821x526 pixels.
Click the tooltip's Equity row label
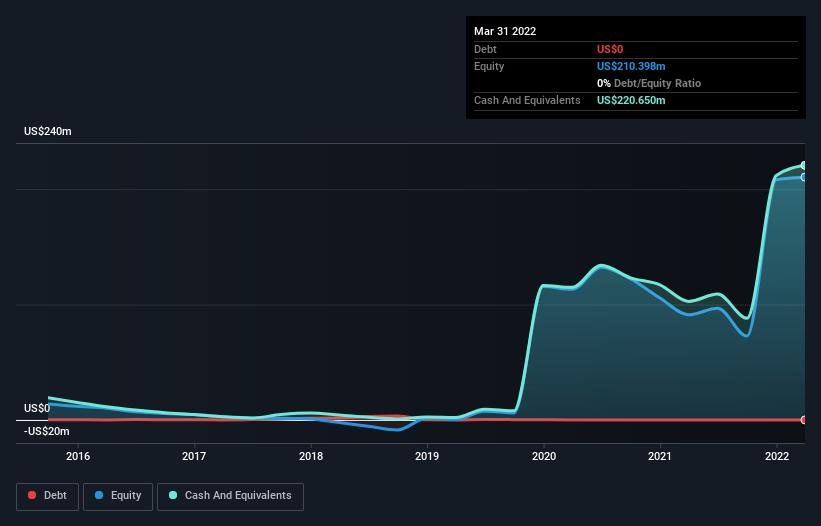(489, 66)
